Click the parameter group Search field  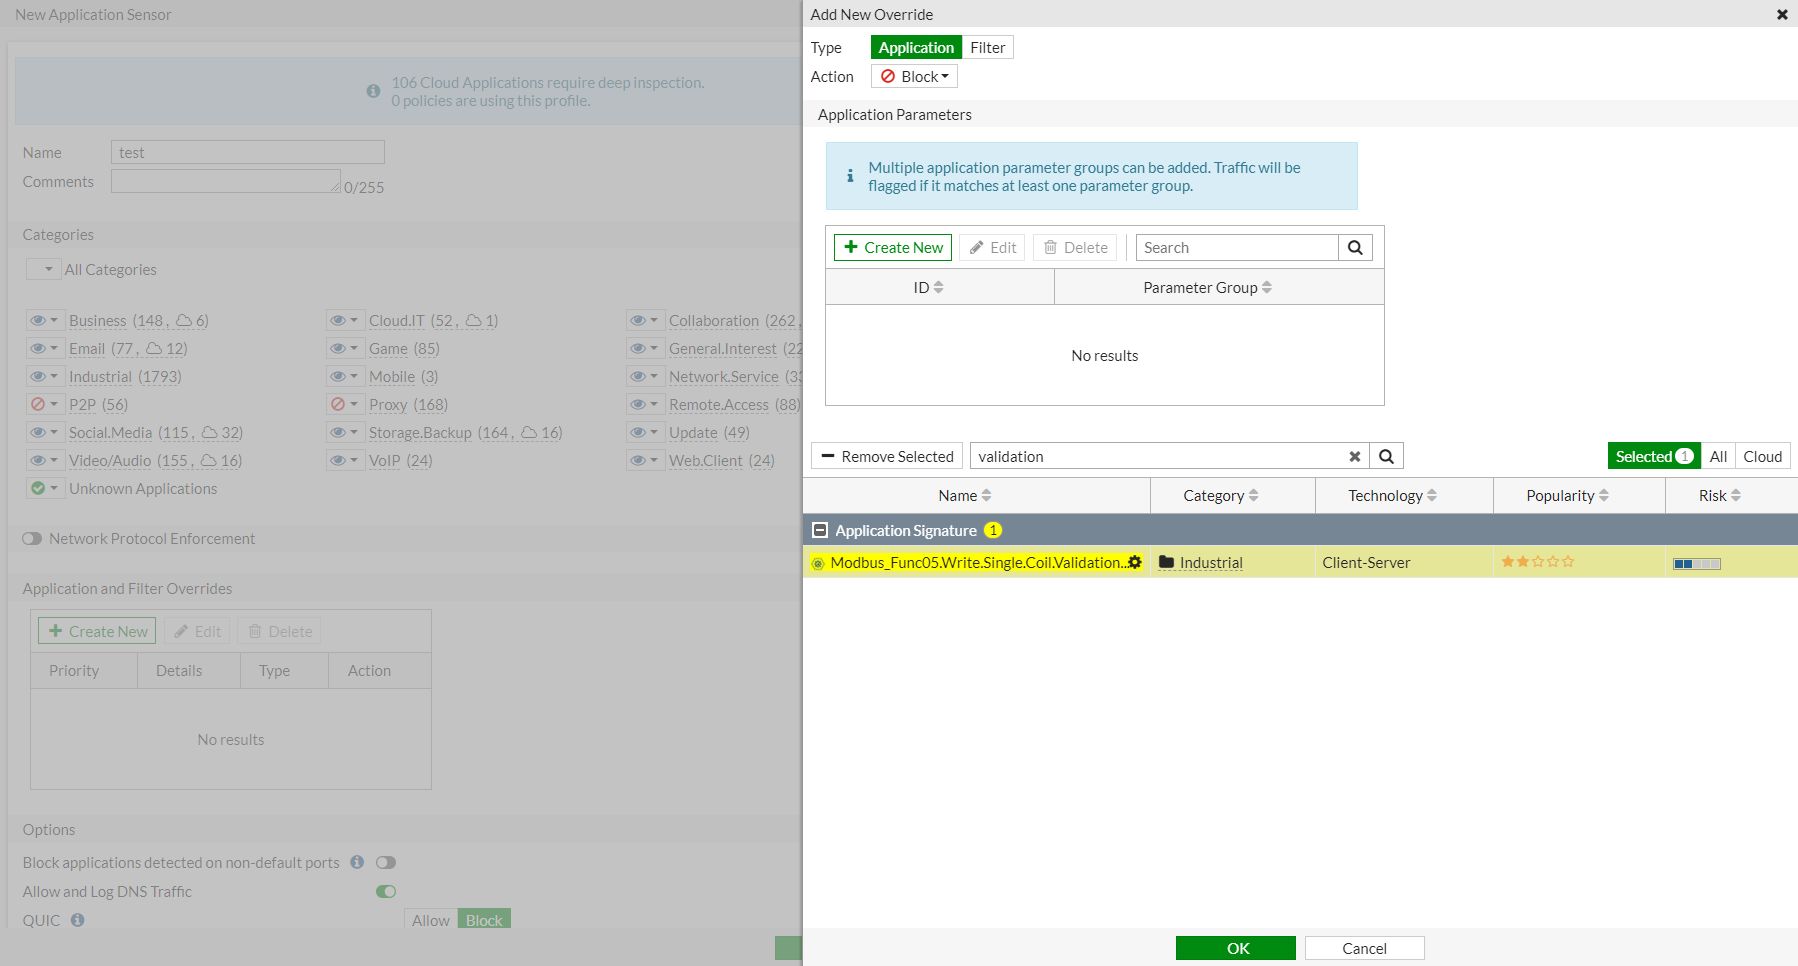(1237, 247)
